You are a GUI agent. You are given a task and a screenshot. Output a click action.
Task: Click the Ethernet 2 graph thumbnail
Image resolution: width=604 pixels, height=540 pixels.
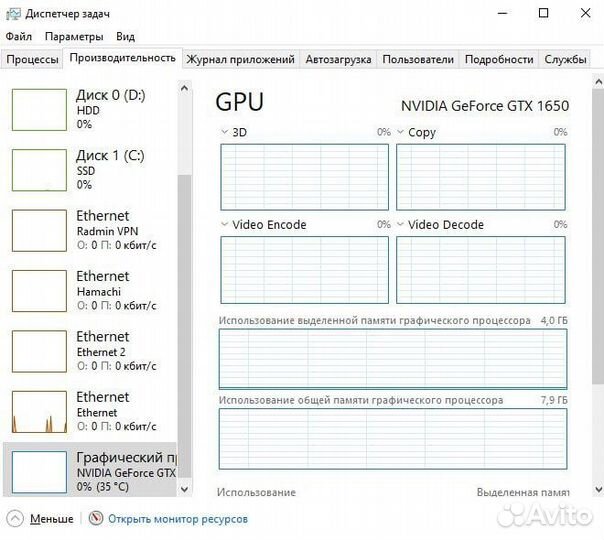pyautogui.click(x=39, y=351)
